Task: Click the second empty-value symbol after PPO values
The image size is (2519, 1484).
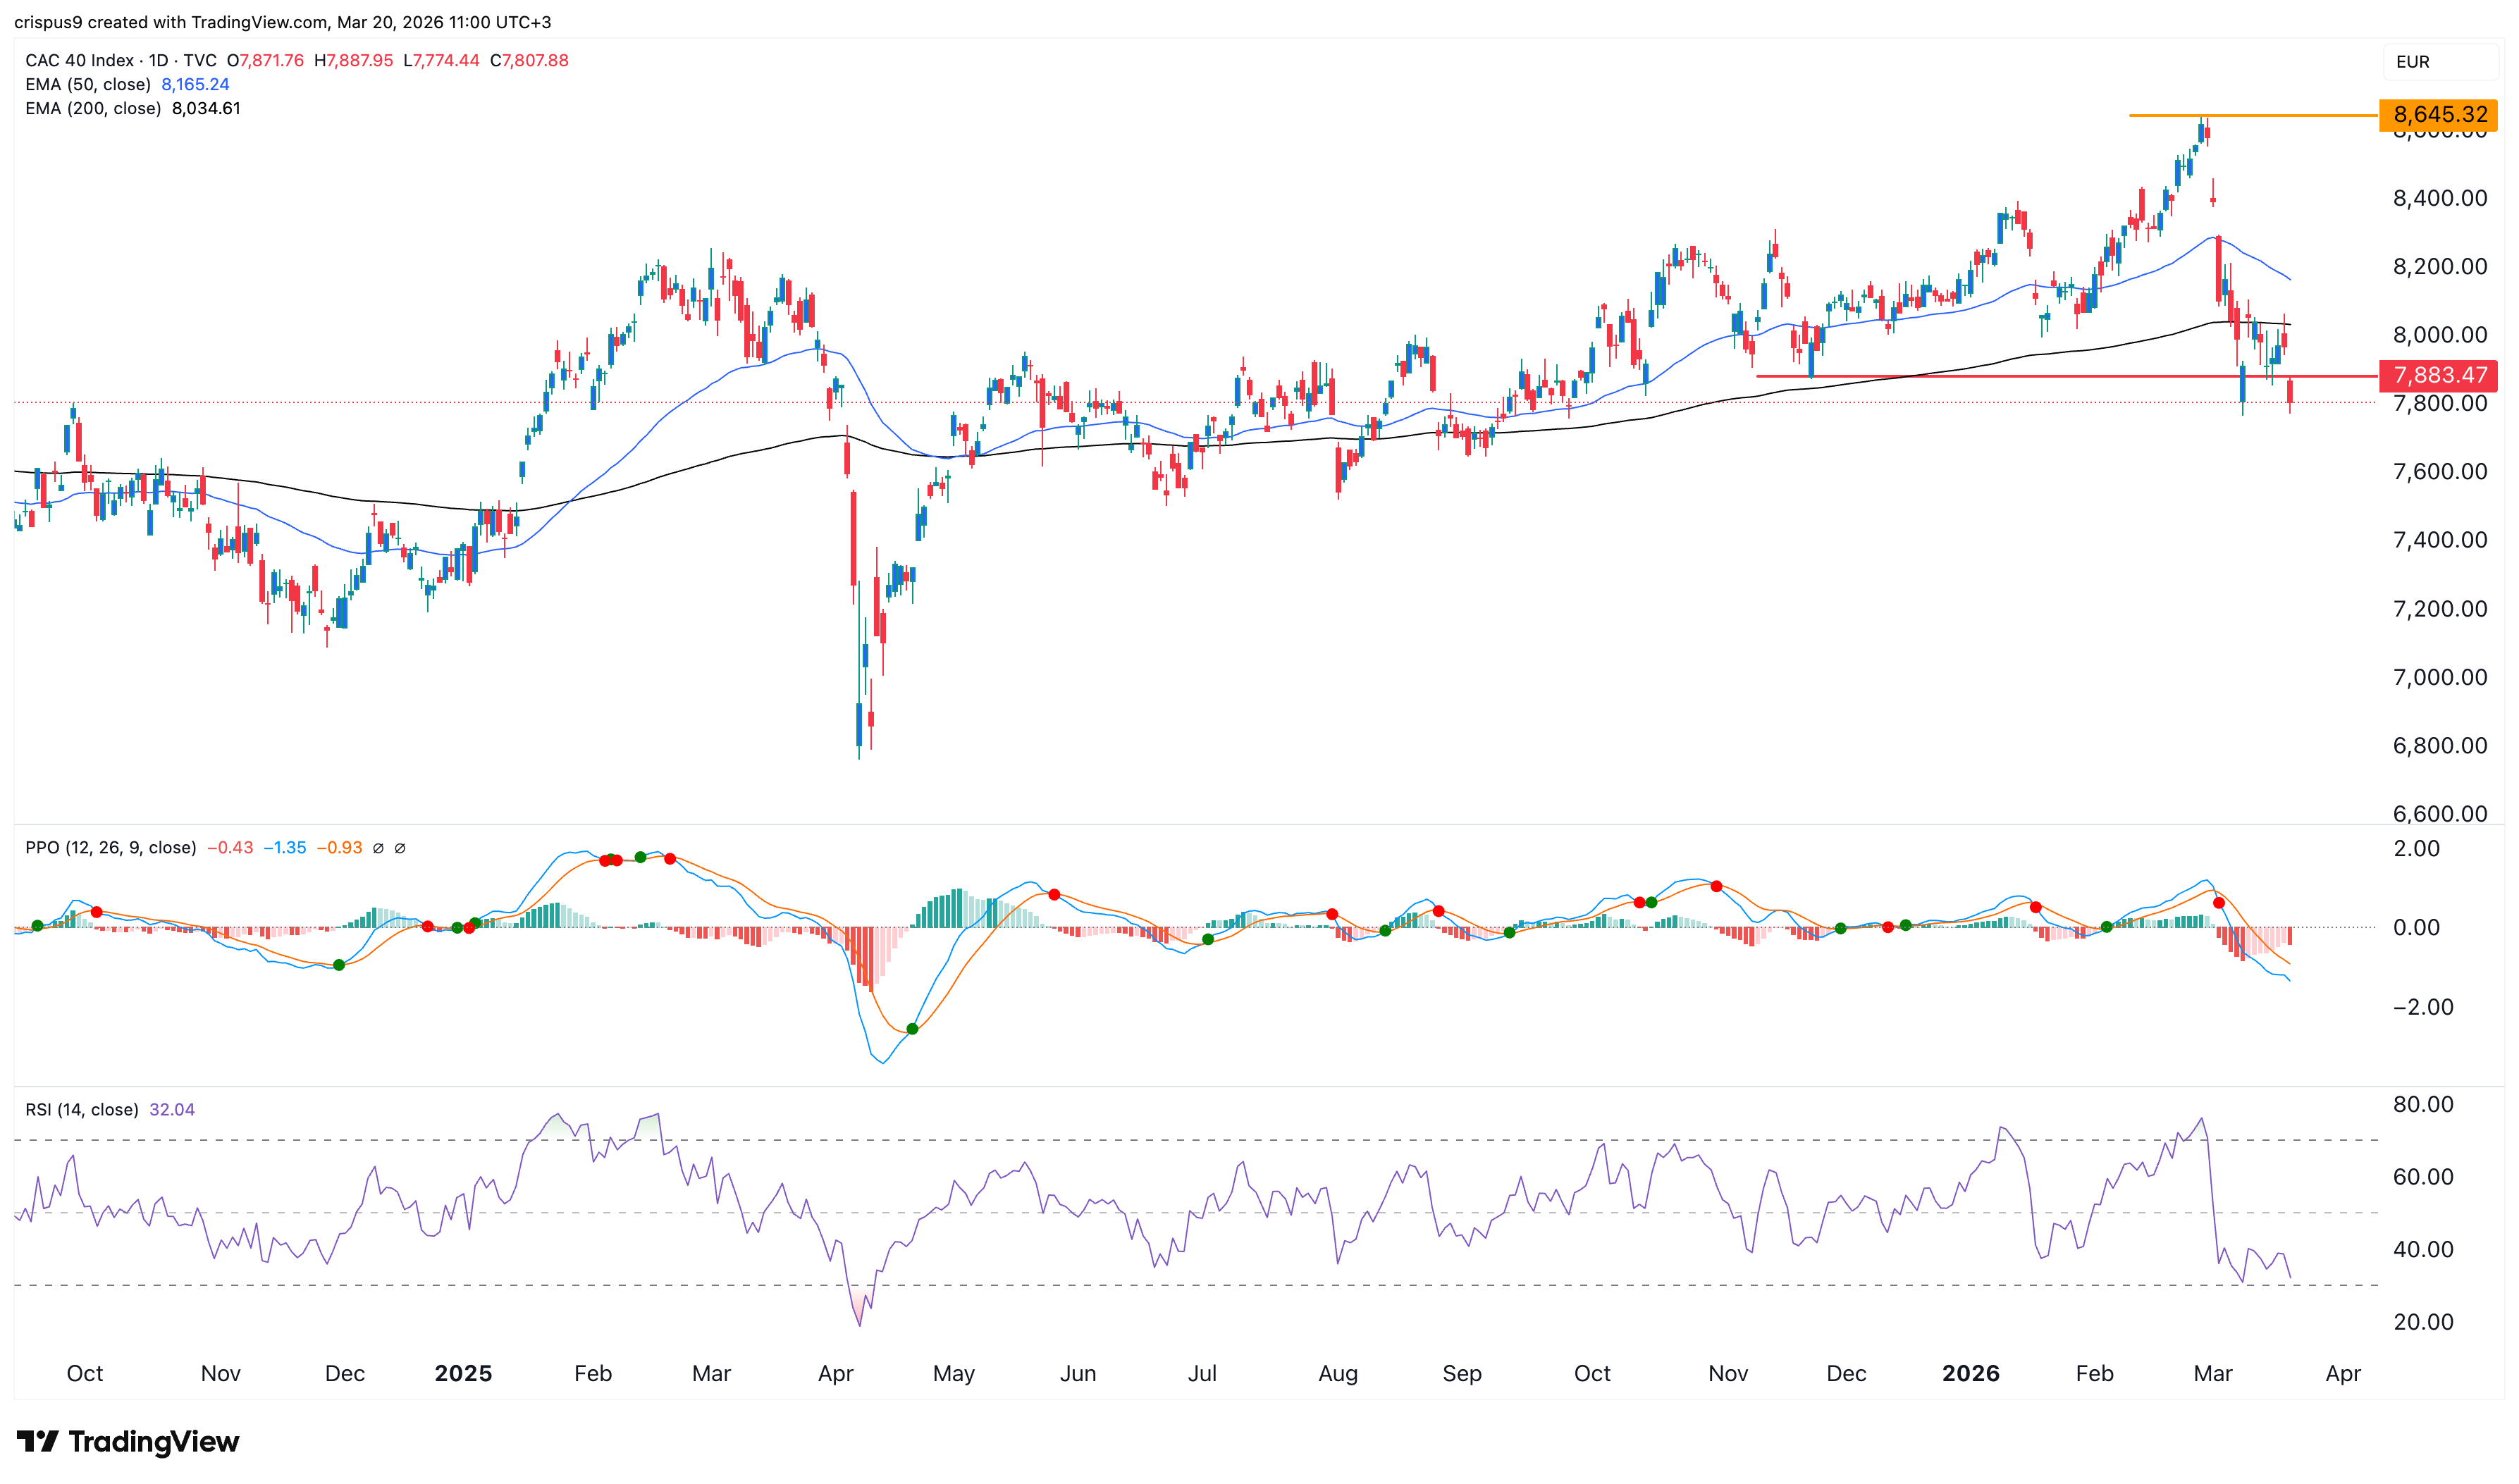Action: coord(400,848)
